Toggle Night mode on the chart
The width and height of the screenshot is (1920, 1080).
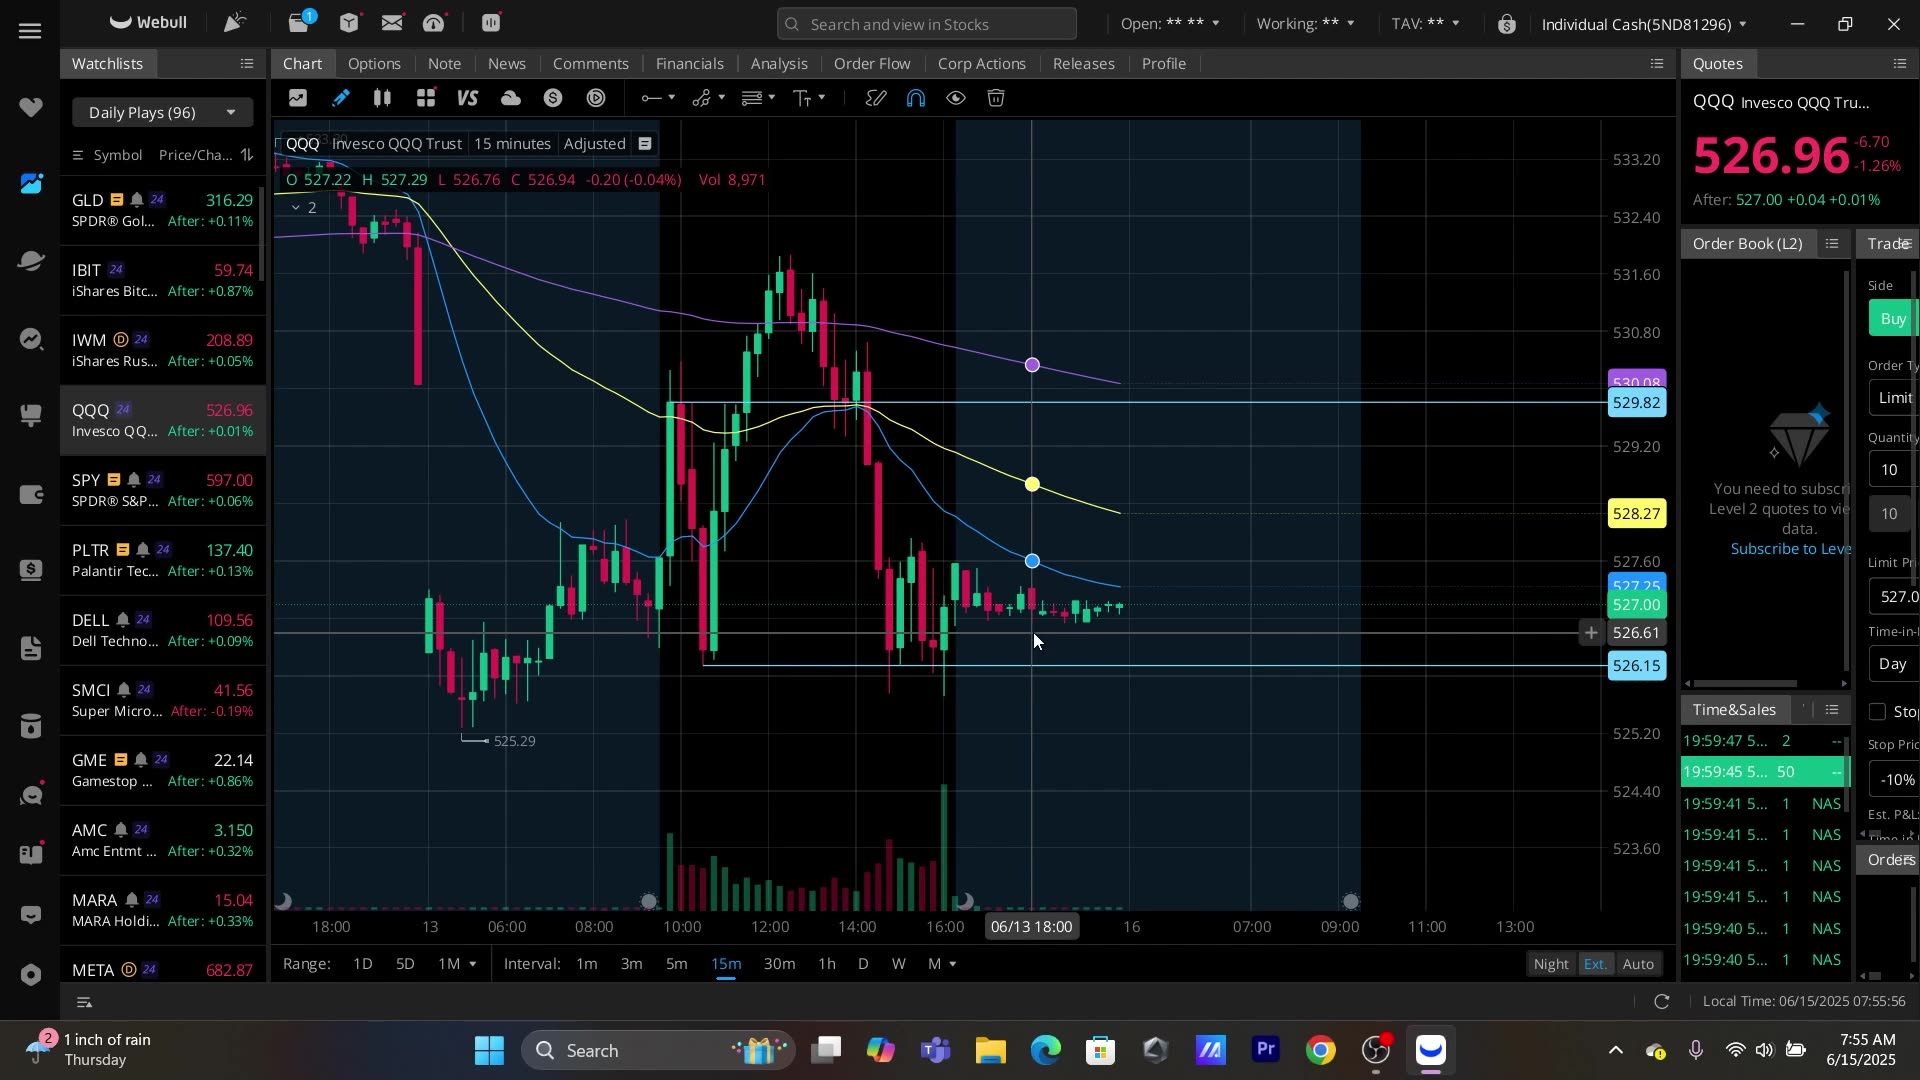pyautogui.click(x=1550, y=963)
